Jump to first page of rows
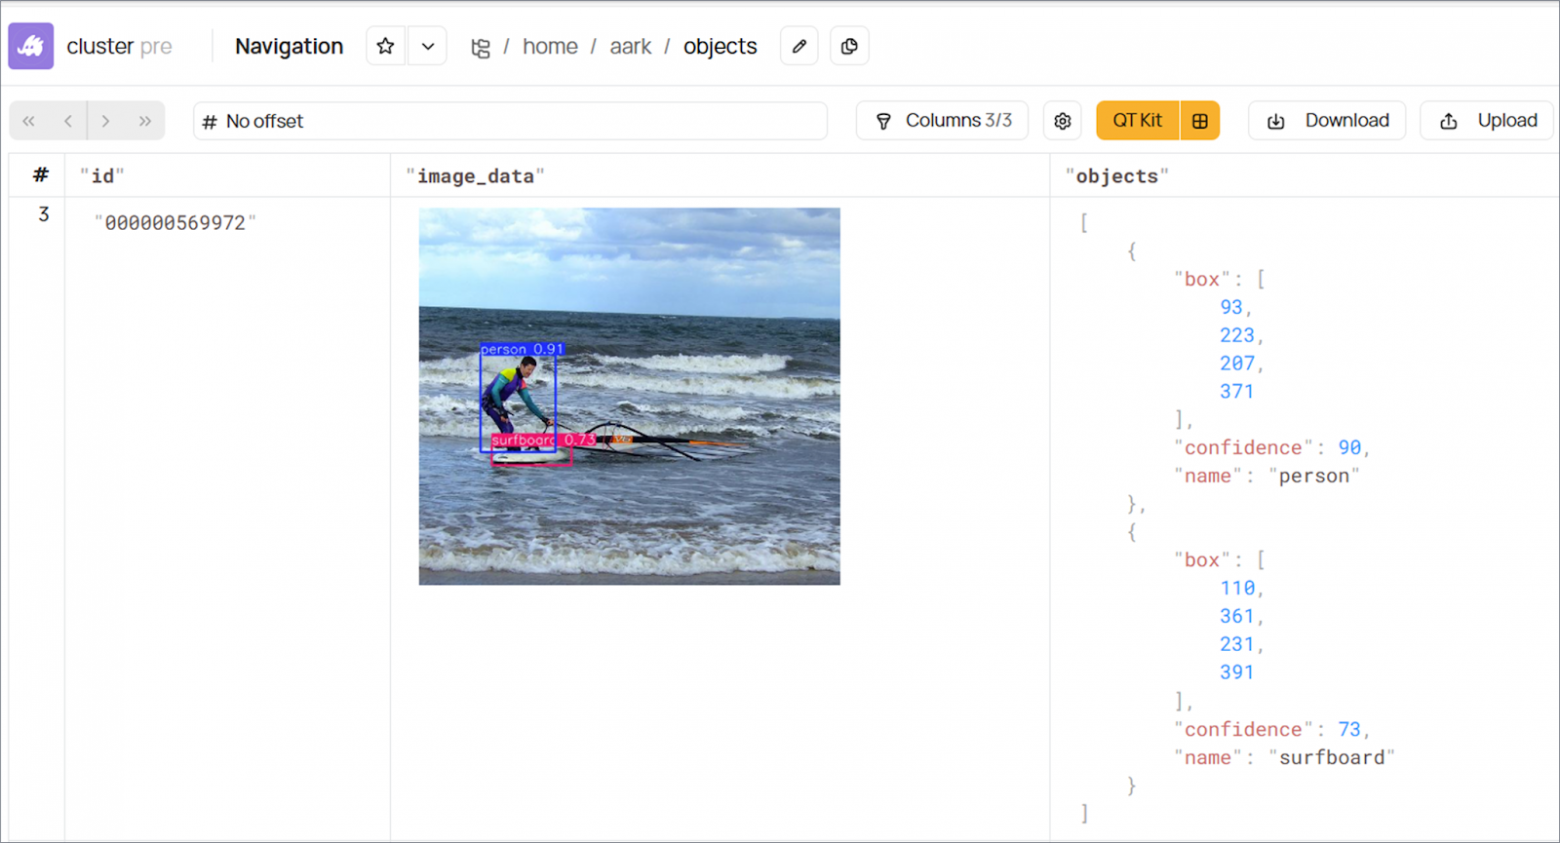This screenshot has width=1560, height=843. [29, 121]
